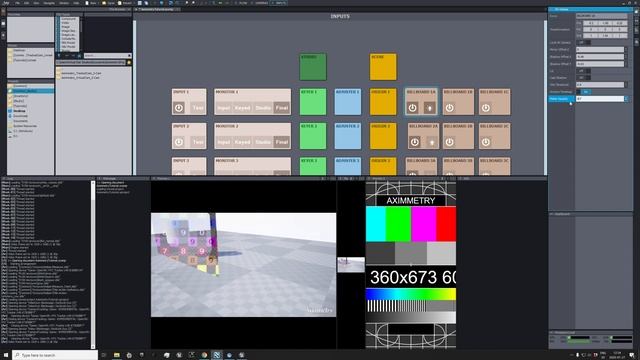Select Aximmetry_VirtualCam_3-Cam file

pyautogui.click(x=80, y=78)
